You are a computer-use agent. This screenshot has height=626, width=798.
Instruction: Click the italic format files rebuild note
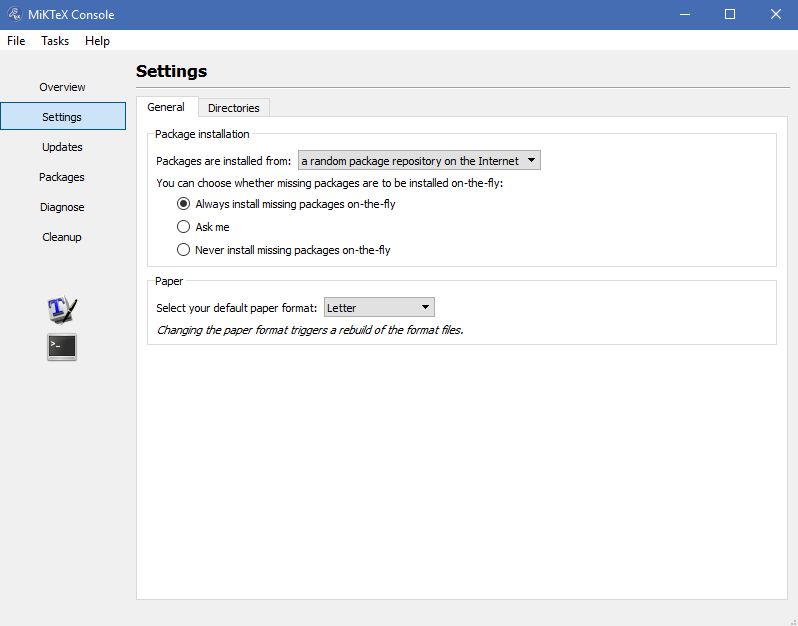pyautogui.click(x=310, y=330)
